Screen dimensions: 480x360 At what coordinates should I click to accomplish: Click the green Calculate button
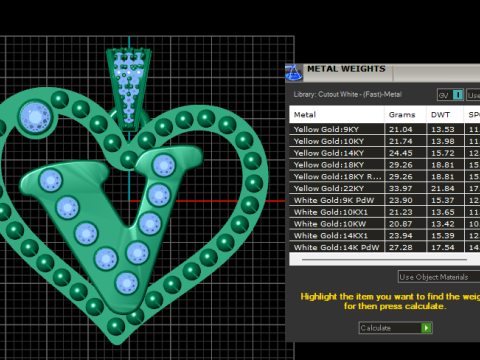[x=395, y=328]
